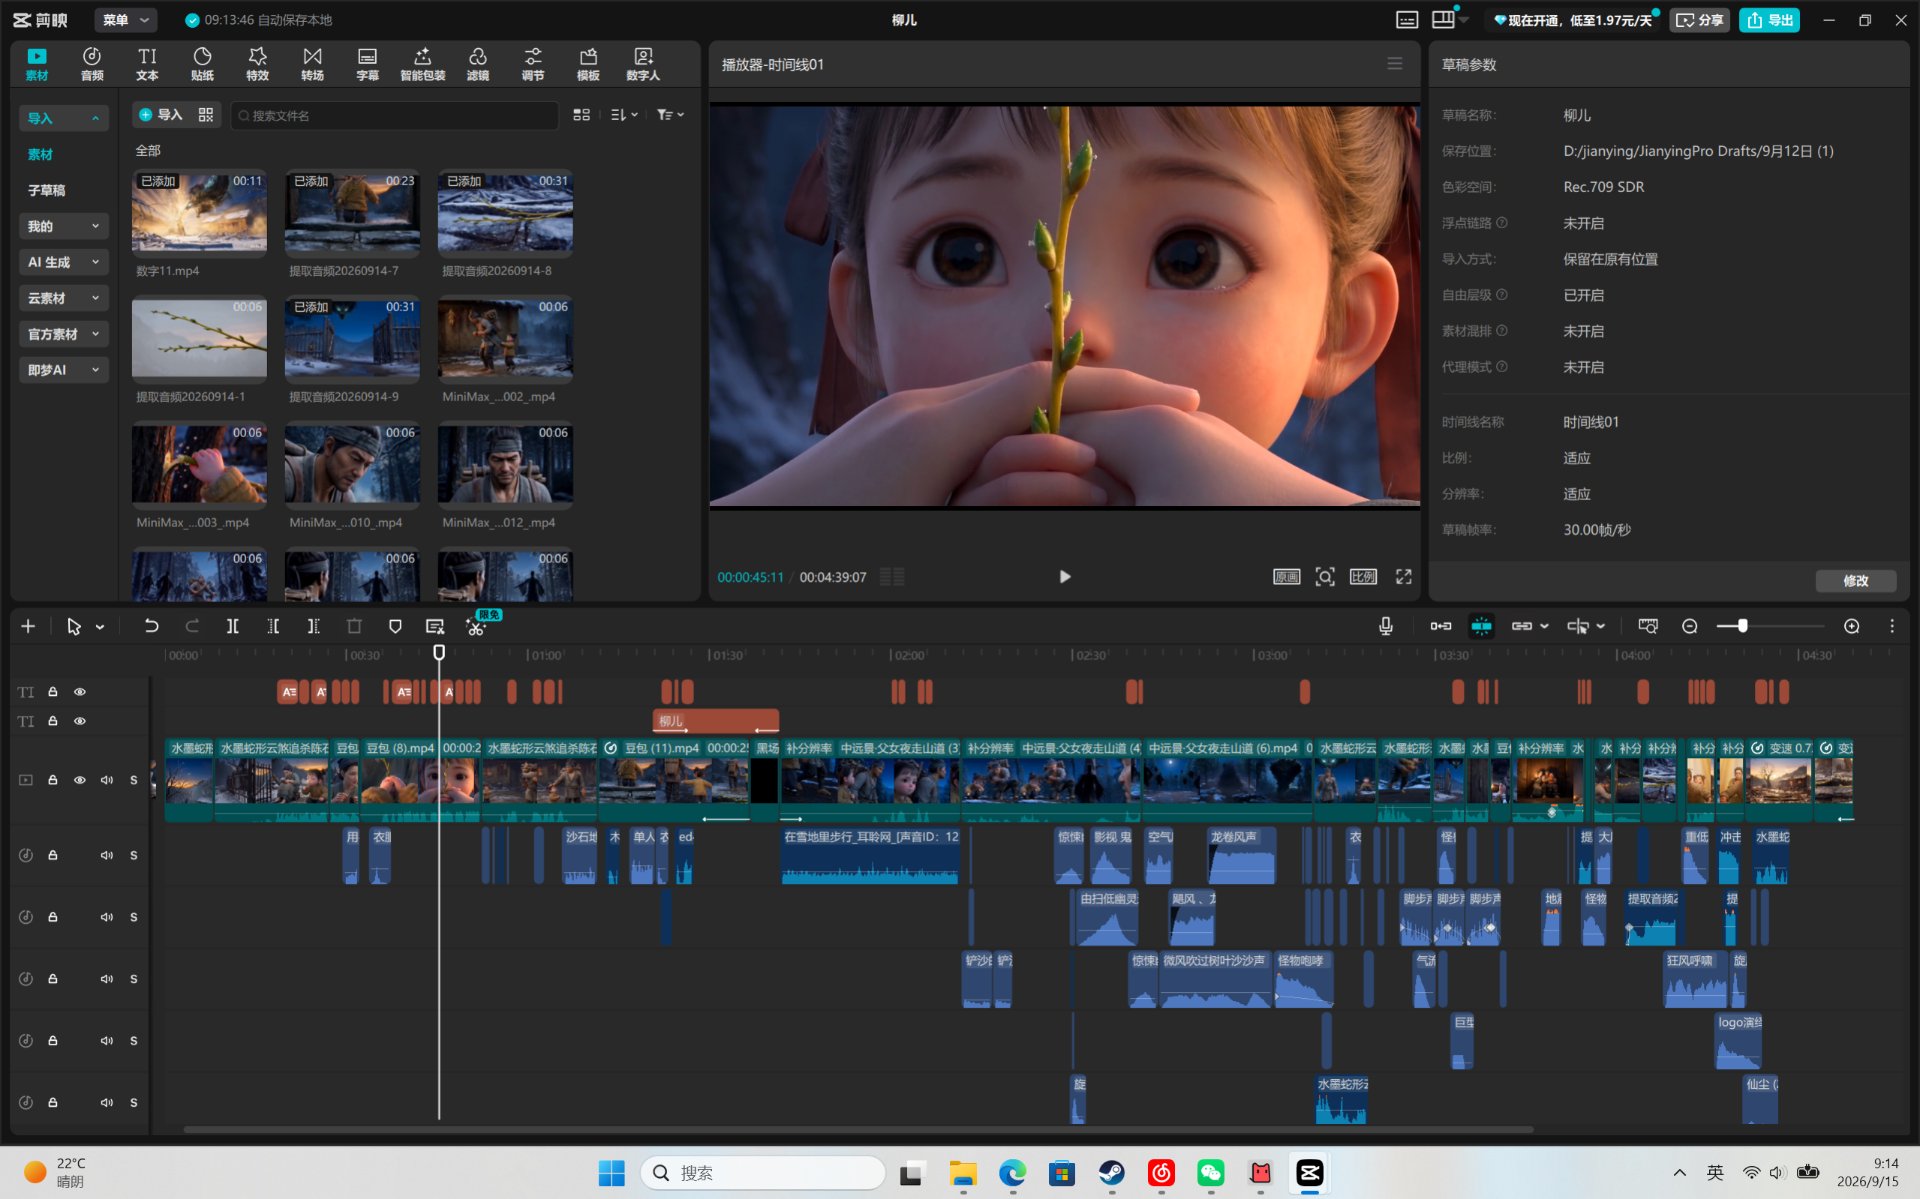Hide the second text track with eye icon
1920x1199 pixels.
(80, 721)
